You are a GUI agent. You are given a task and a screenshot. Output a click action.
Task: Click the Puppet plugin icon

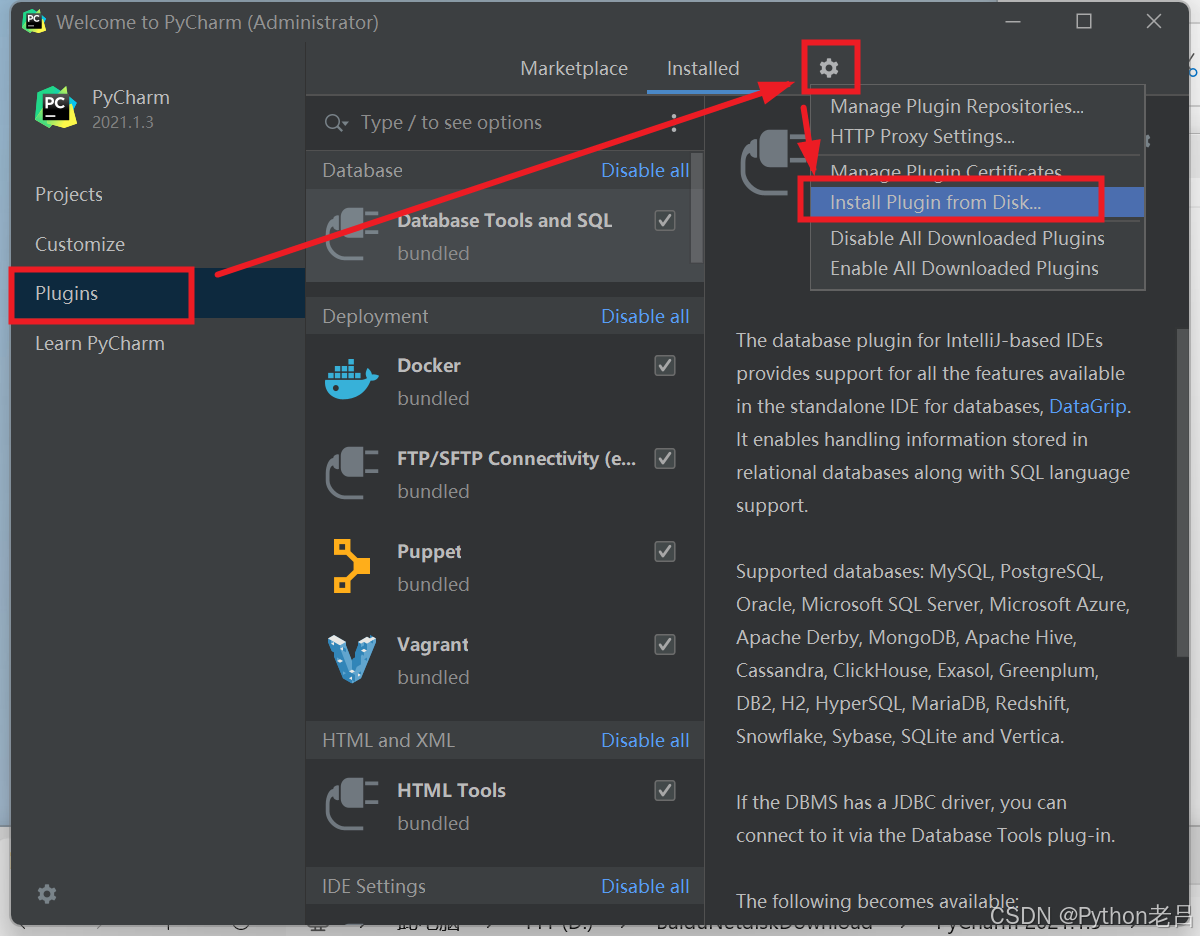352,566
